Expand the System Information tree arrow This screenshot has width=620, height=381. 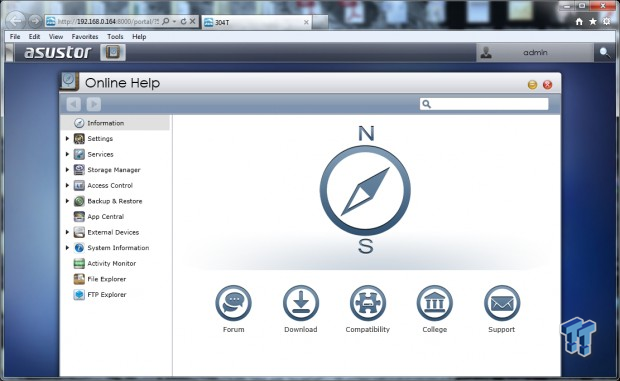[67, 248]
